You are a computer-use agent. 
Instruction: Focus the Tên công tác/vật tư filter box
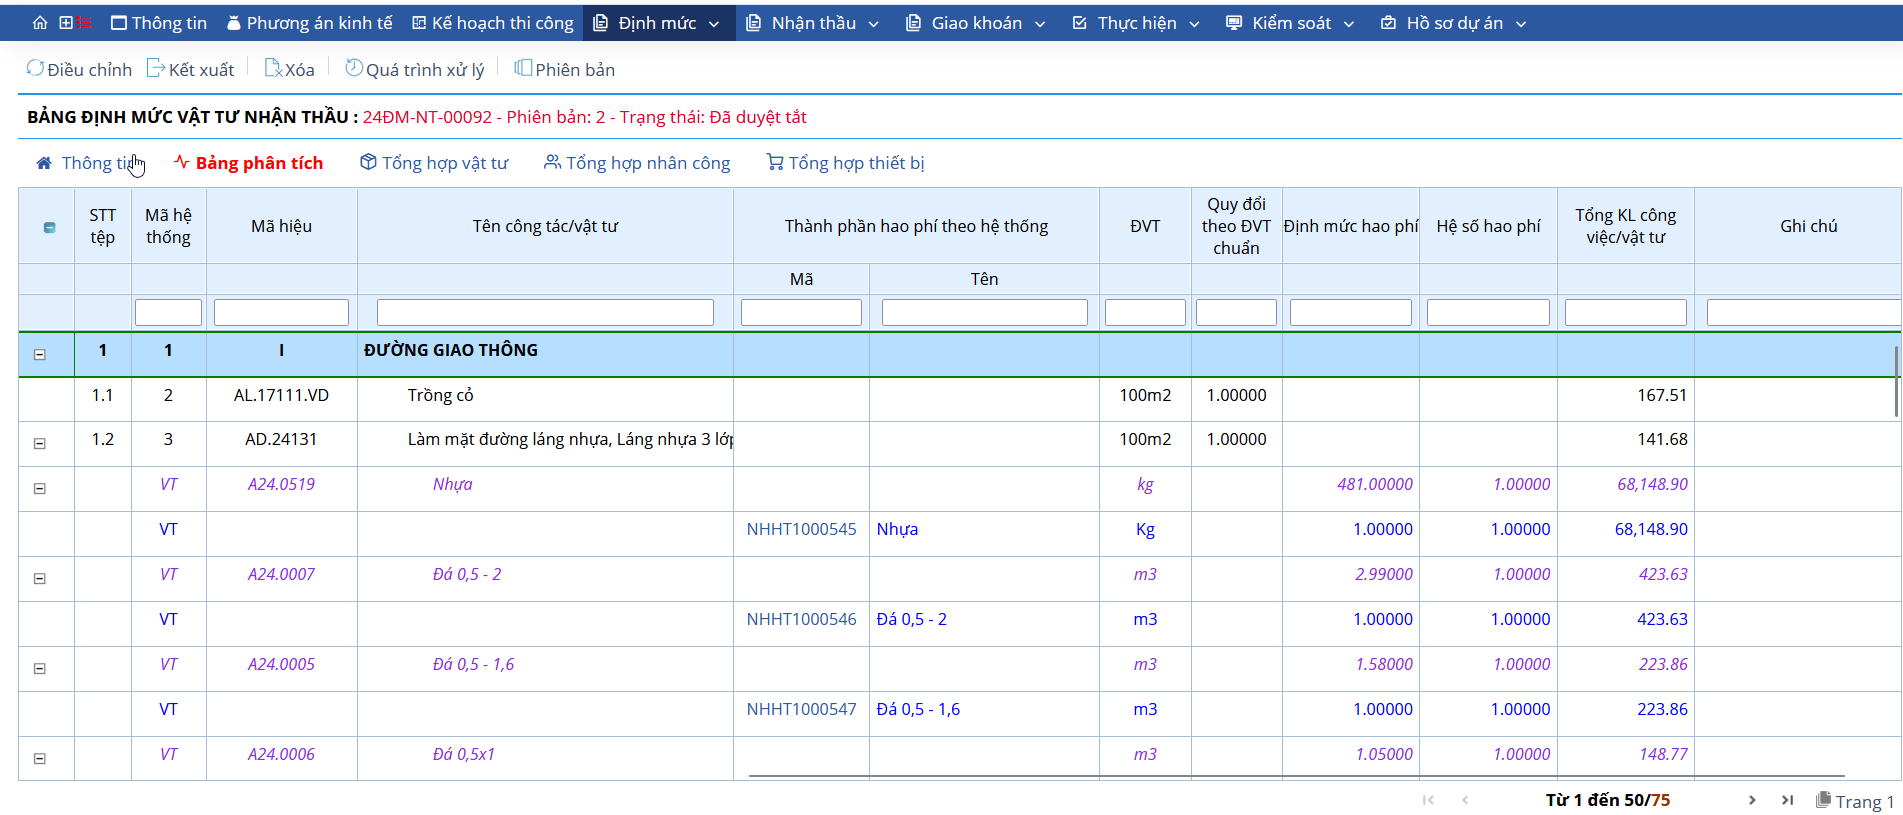coord(545,312)
